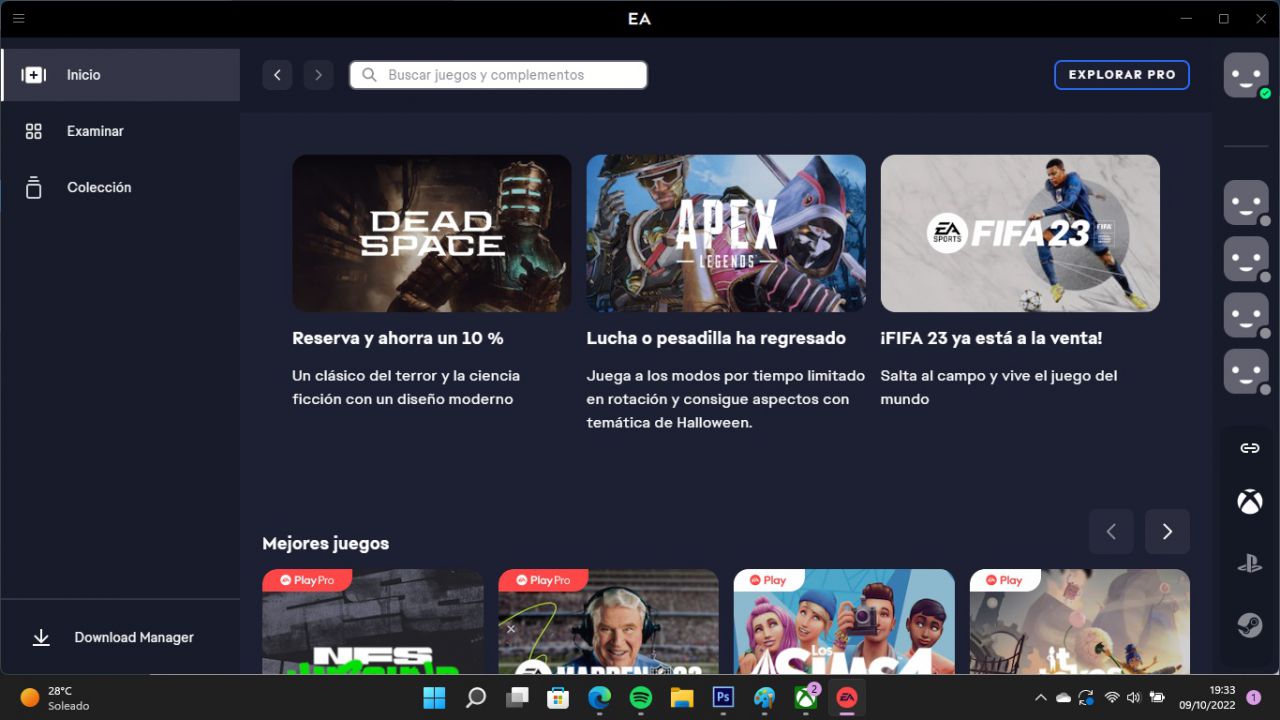Open the Colección section icon
Screen dimensions: 1280x720
(33, 187)
